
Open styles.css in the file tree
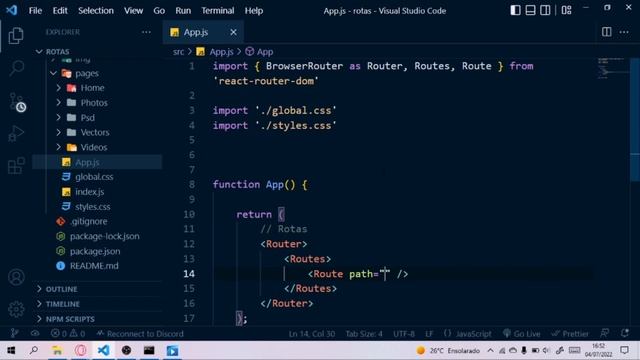pyautogui.click(x=97, y=207)
